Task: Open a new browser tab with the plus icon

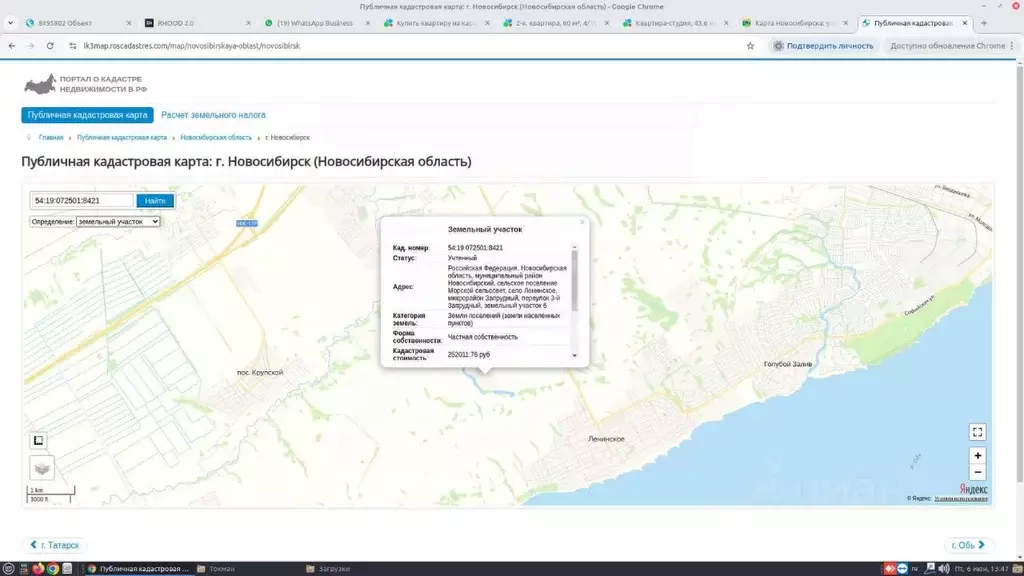Action: 984,23
